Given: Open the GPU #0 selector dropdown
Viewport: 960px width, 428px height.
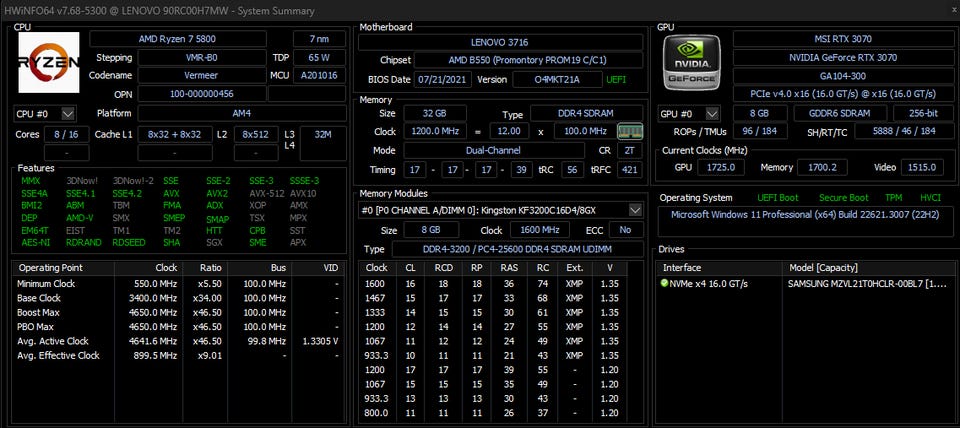Looking at the screenshot, I should coord(689,114).
